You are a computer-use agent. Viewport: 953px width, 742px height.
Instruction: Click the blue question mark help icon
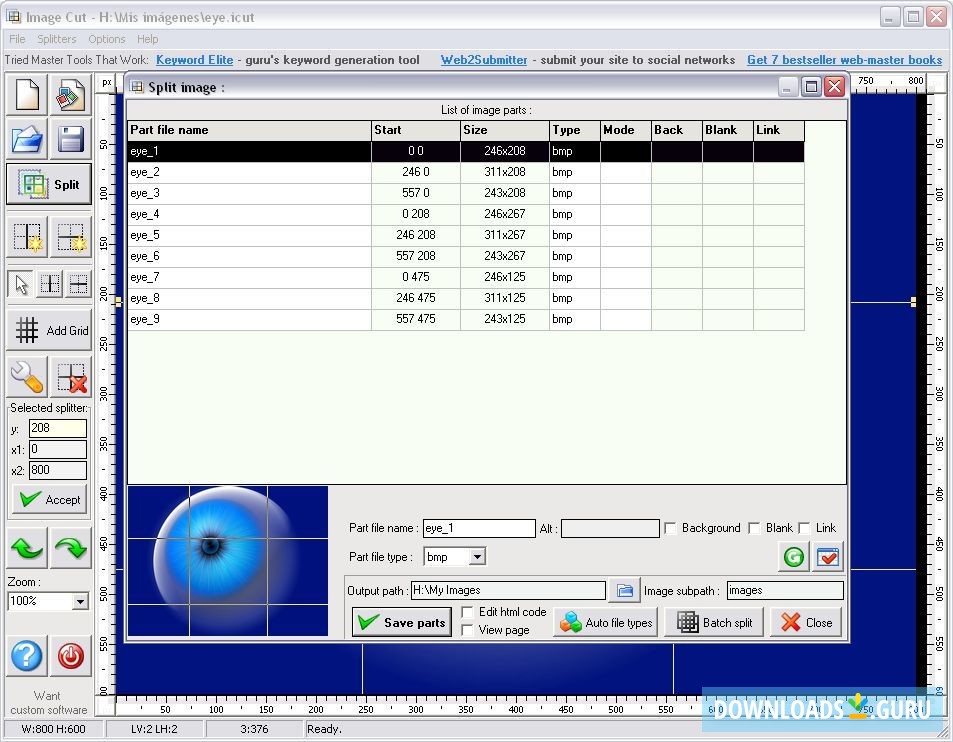tap(27, 656)
